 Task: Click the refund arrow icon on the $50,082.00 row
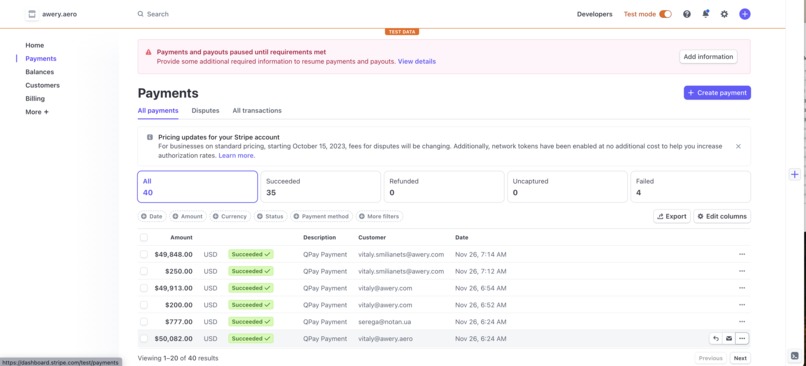click(x=716, y=338)
